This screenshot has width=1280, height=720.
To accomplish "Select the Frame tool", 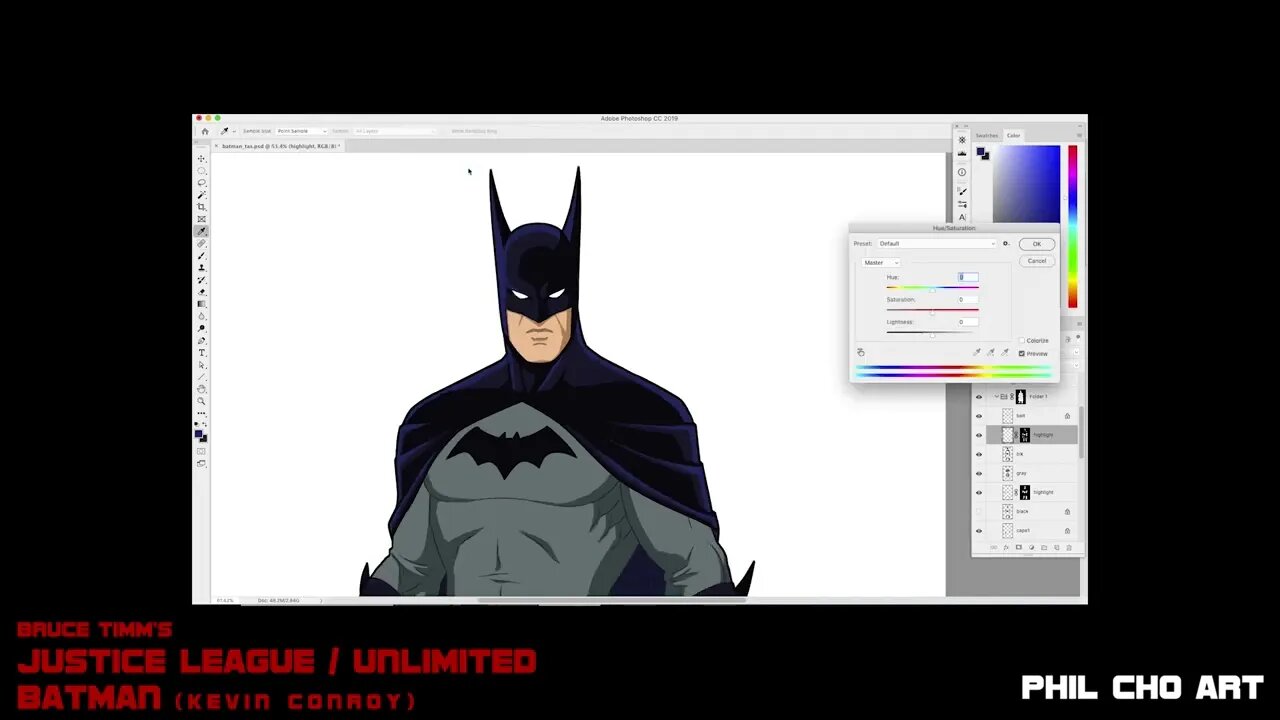I will pos(201,219).
